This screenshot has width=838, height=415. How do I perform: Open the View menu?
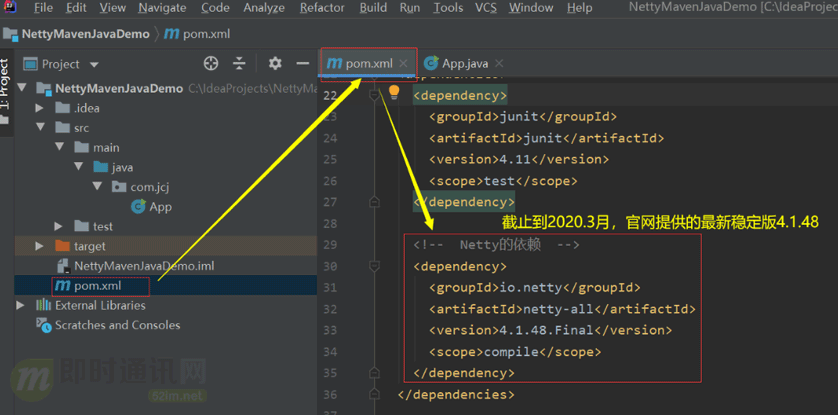(113, 8)
